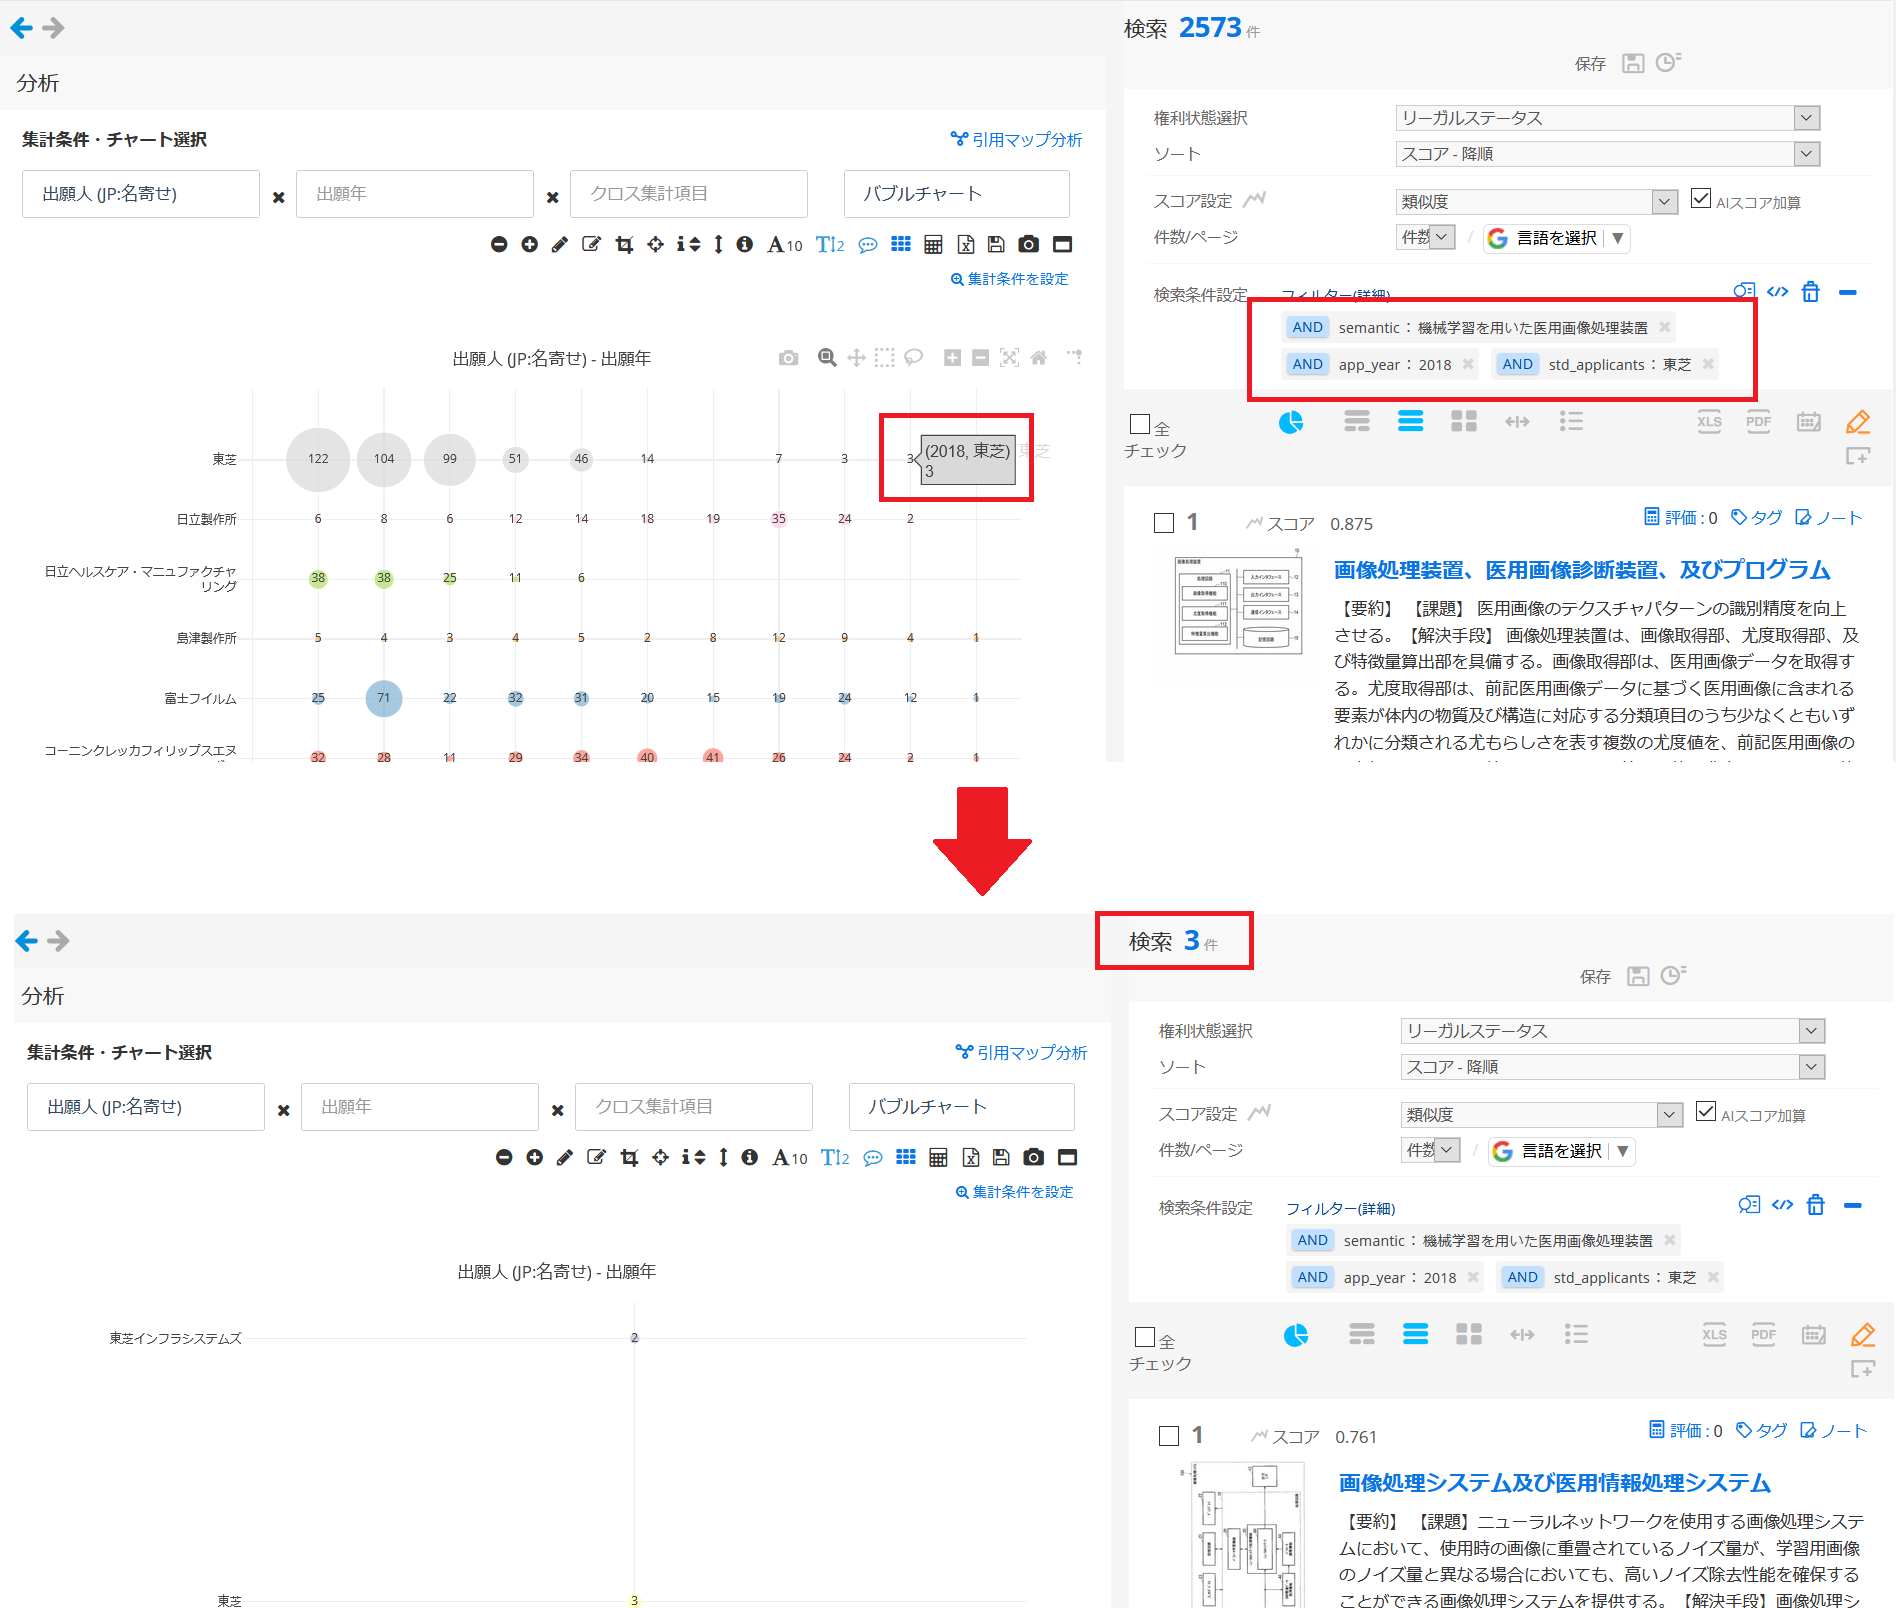Open 類似度 score dropdown in upper screenshot
The image size is (1896, 1608).
tap(1537, 201)
